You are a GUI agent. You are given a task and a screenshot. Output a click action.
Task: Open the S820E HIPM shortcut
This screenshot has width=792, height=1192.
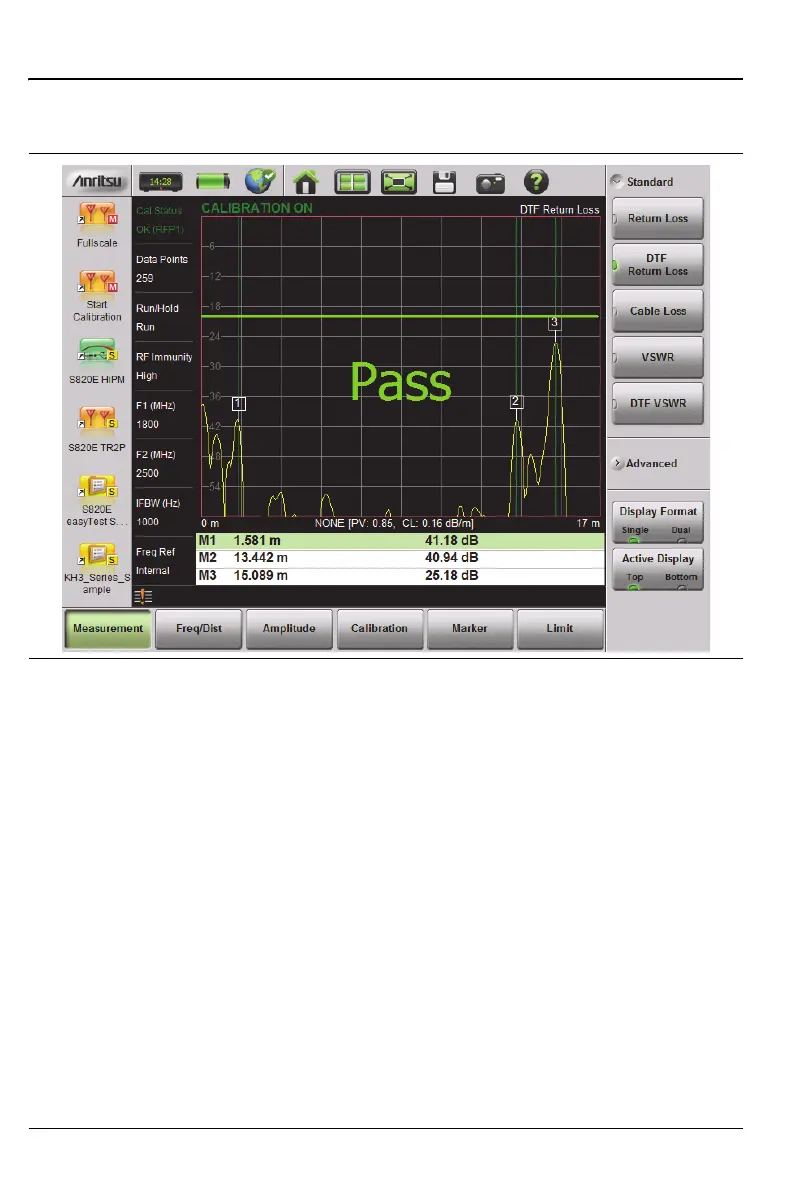pyautogui.click(x=97, y=351)
